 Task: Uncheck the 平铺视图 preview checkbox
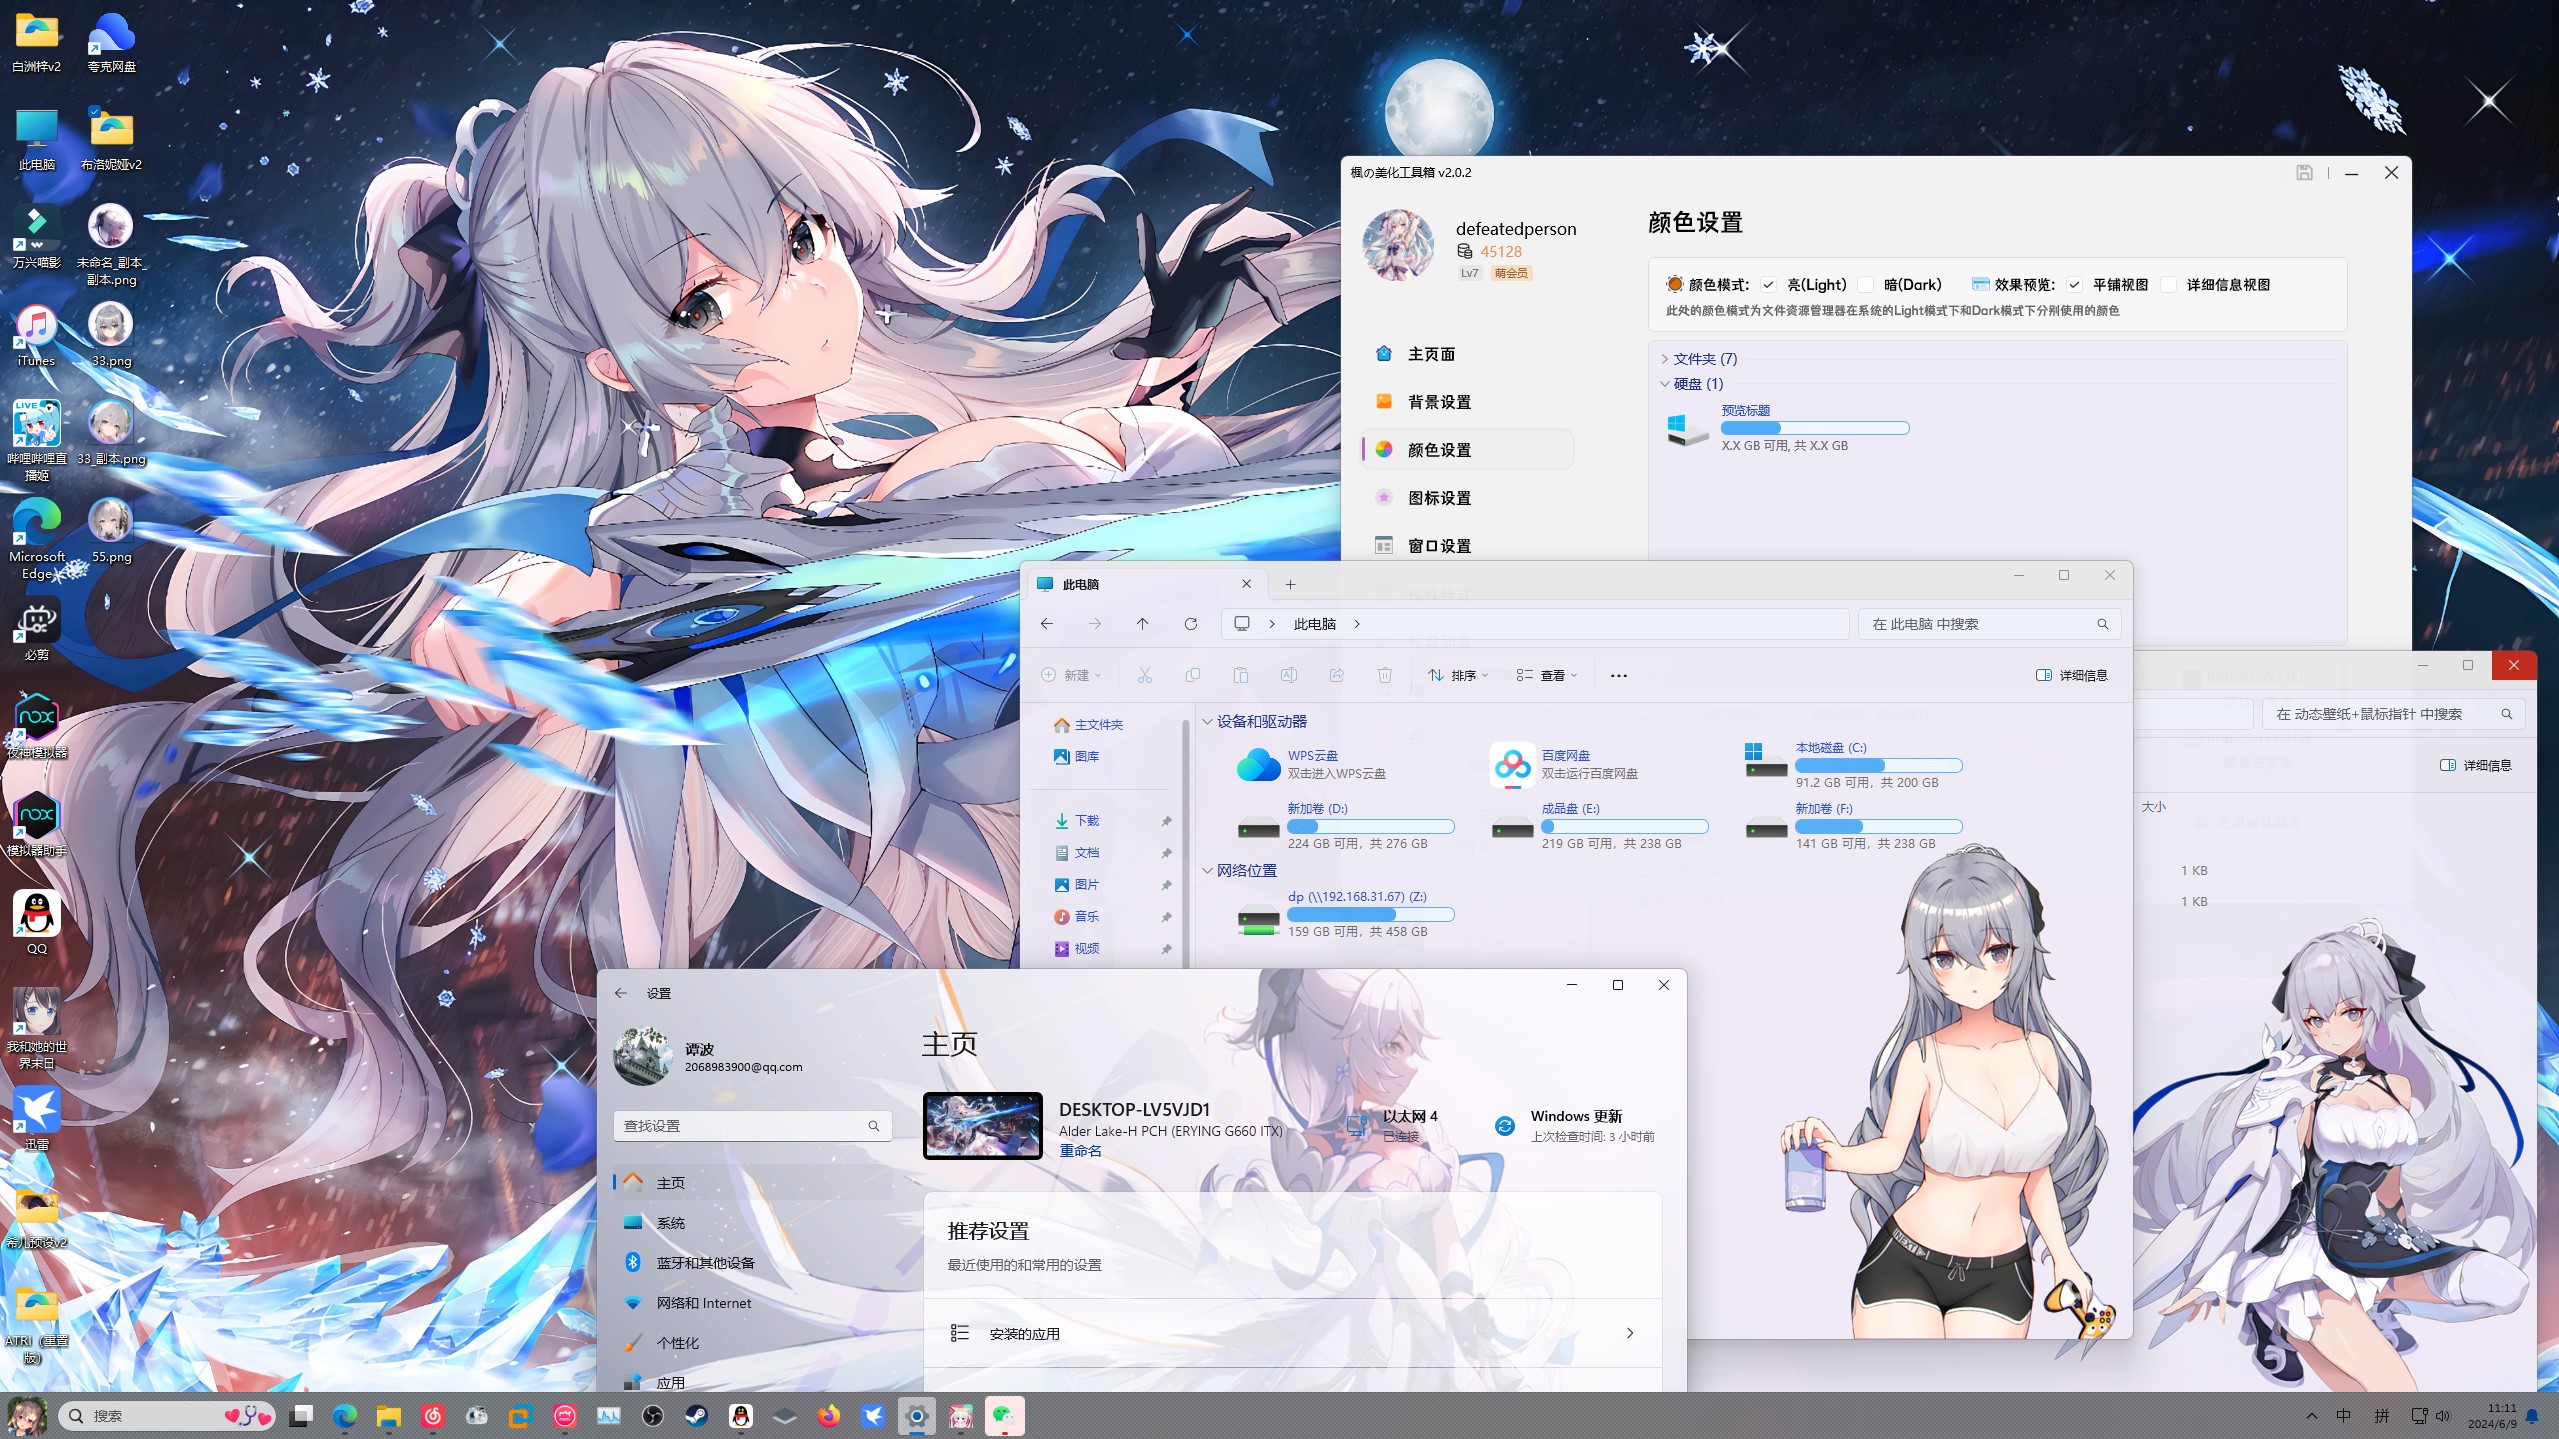(x=2074, y=285)
